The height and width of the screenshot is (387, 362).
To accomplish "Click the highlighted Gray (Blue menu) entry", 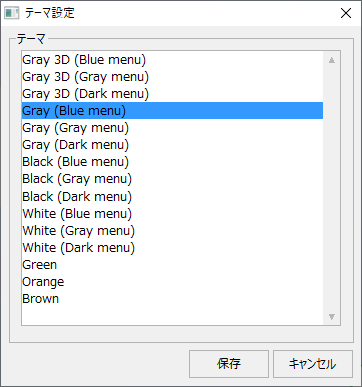I will tap(172, 111).
